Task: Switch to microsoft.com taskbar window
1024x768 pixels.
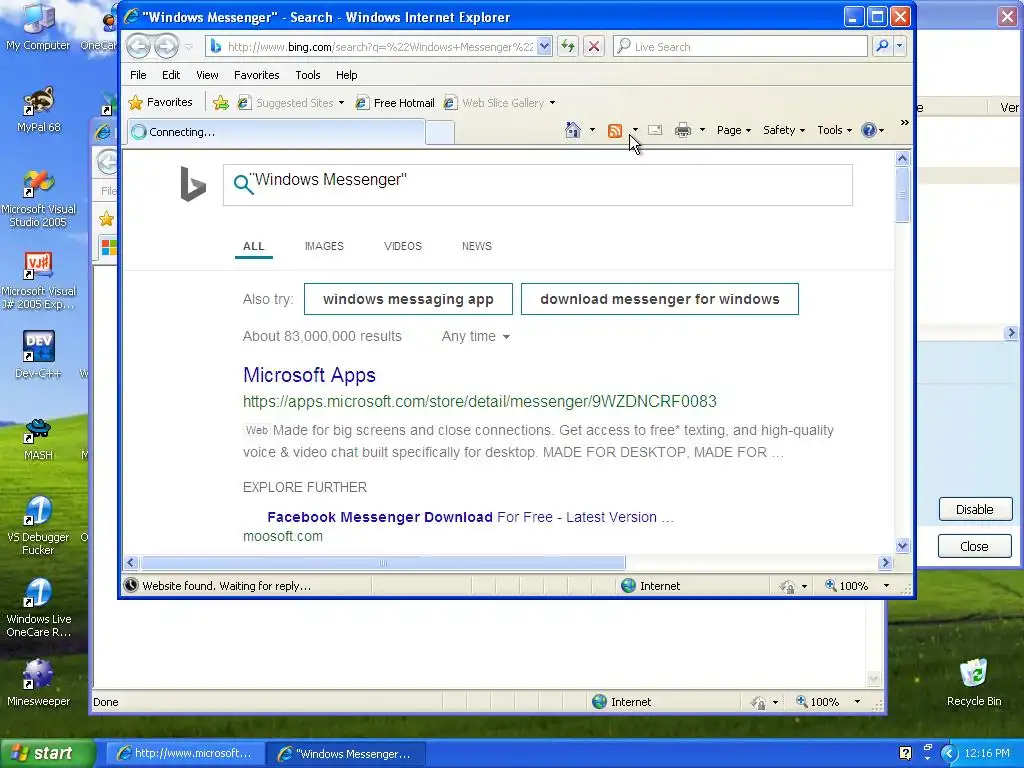Action: tap(185, 754)
